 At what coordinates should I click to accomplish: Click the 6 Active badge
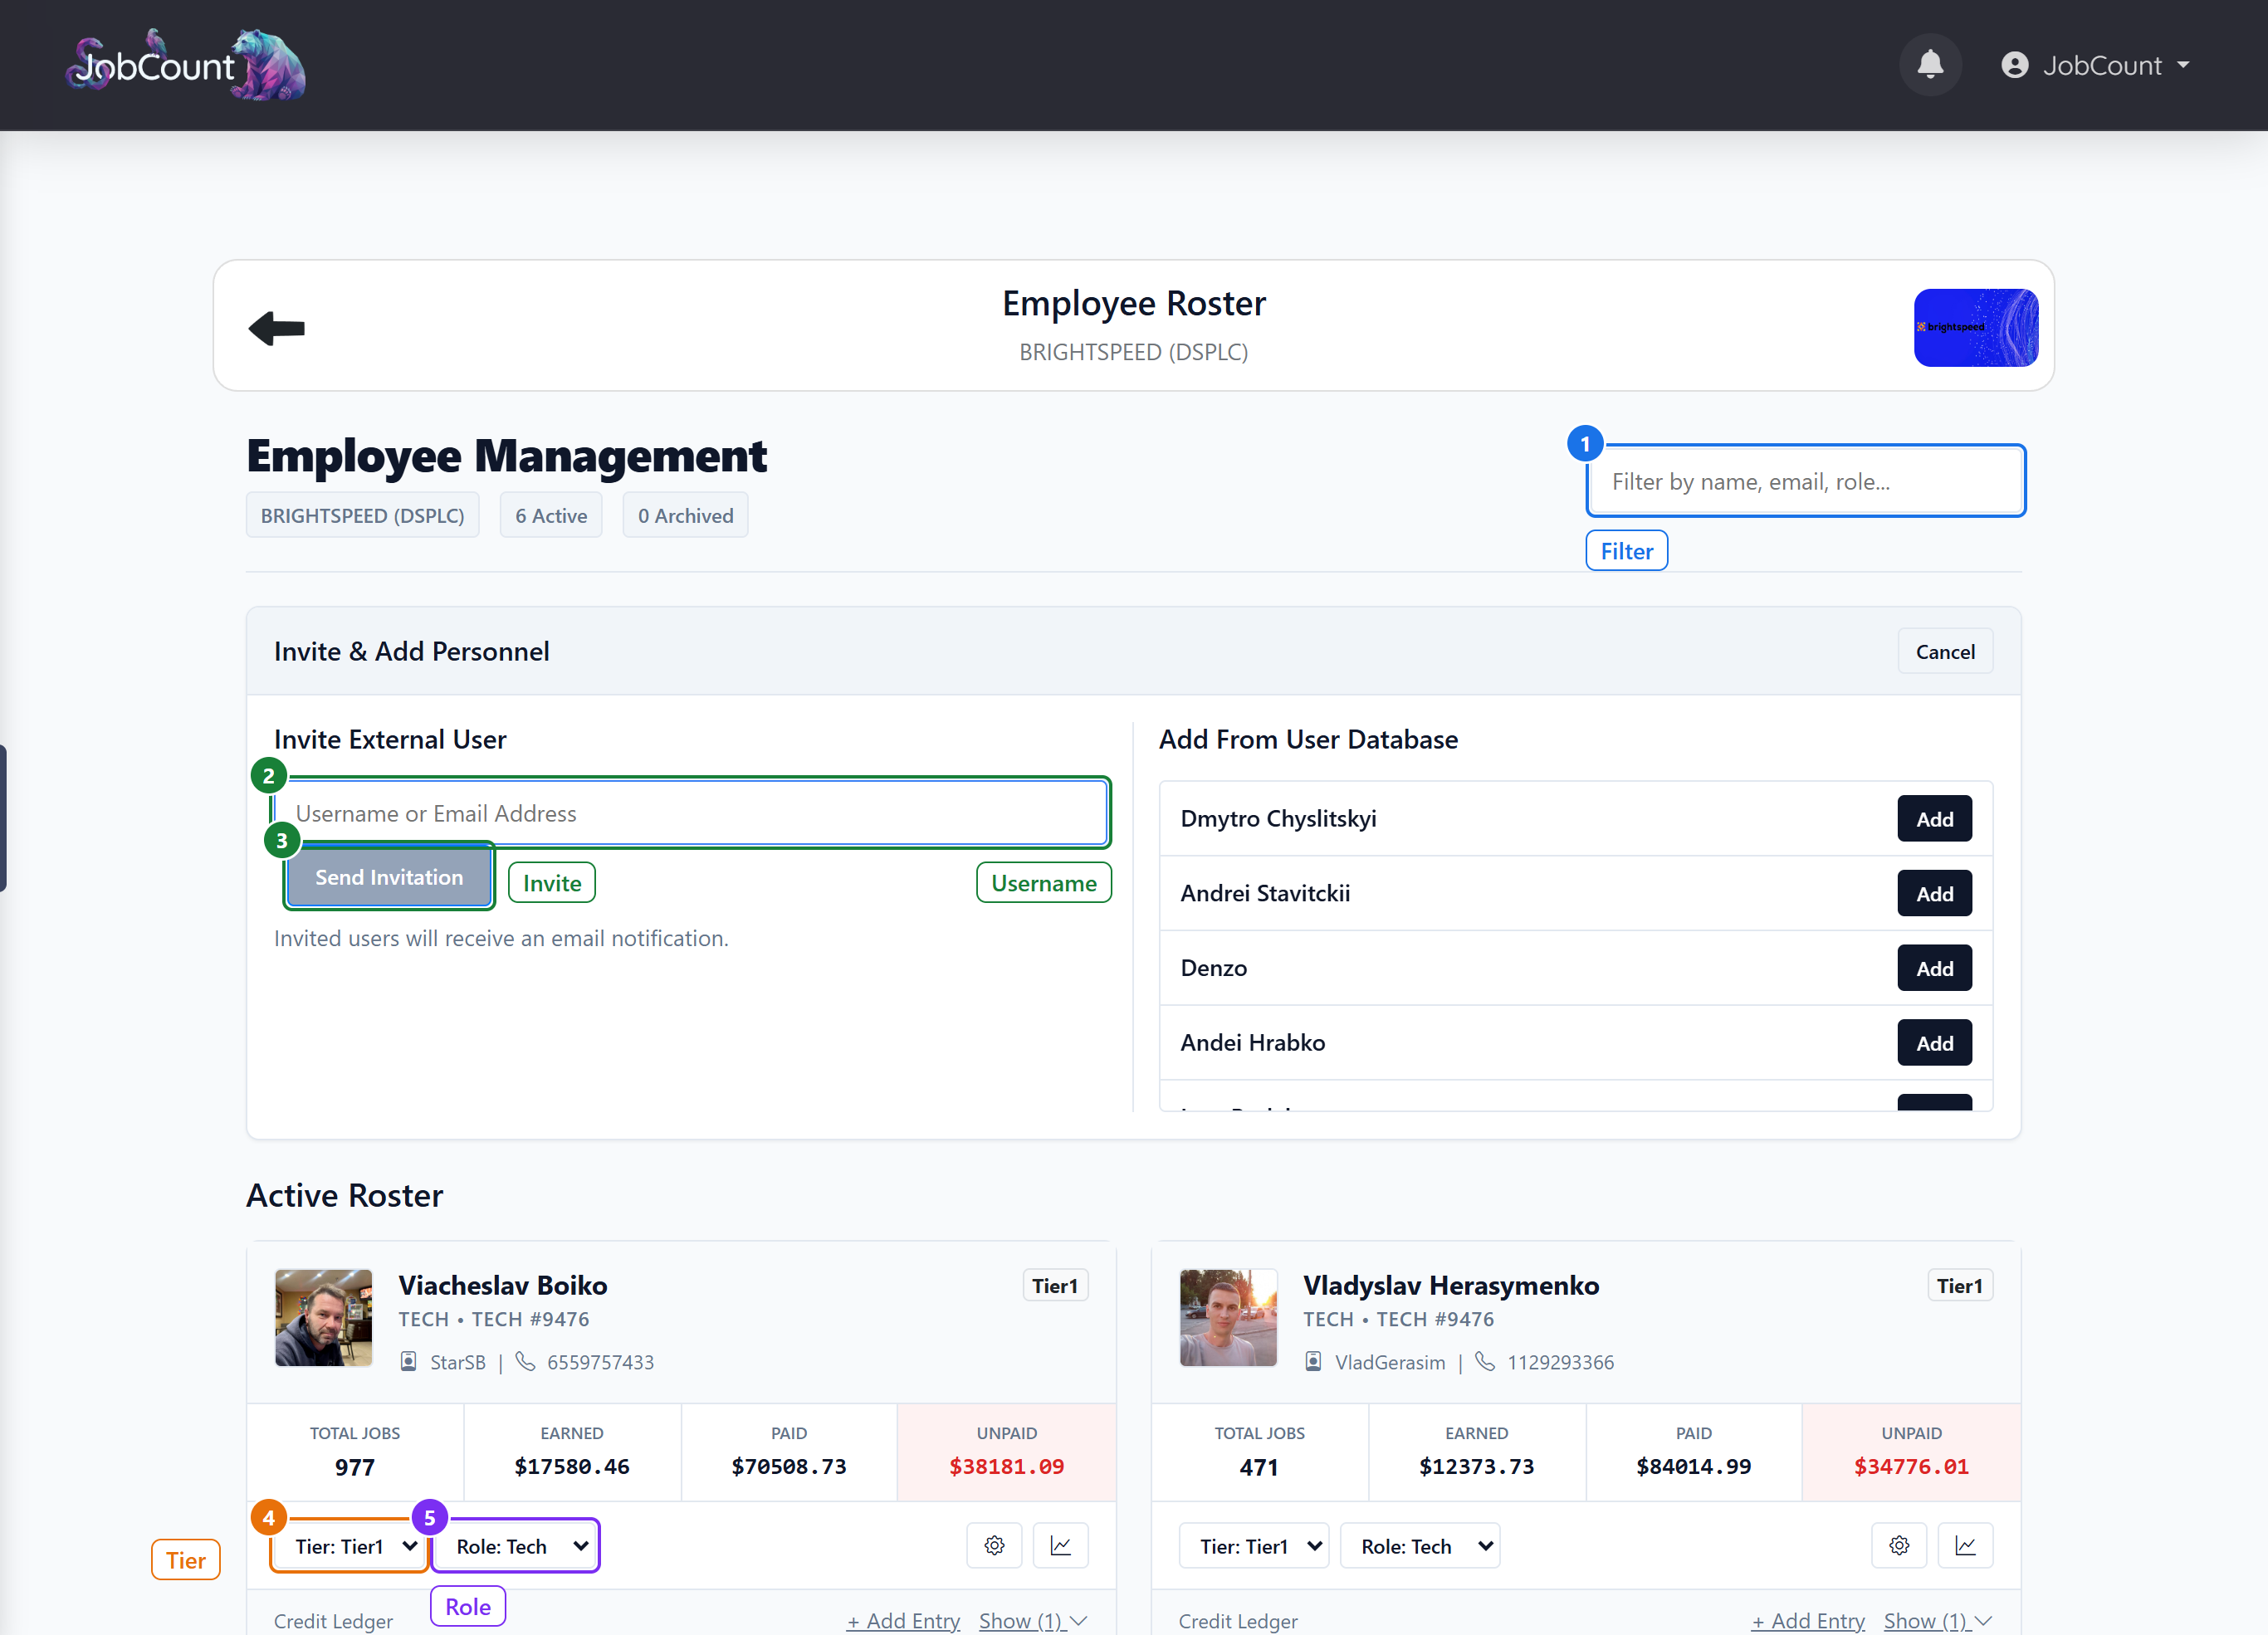[x=551, y=515]
